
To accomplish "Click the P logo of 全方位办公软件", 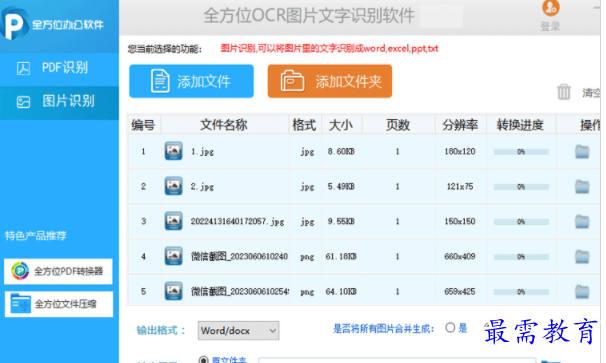I will click(14, 24).
